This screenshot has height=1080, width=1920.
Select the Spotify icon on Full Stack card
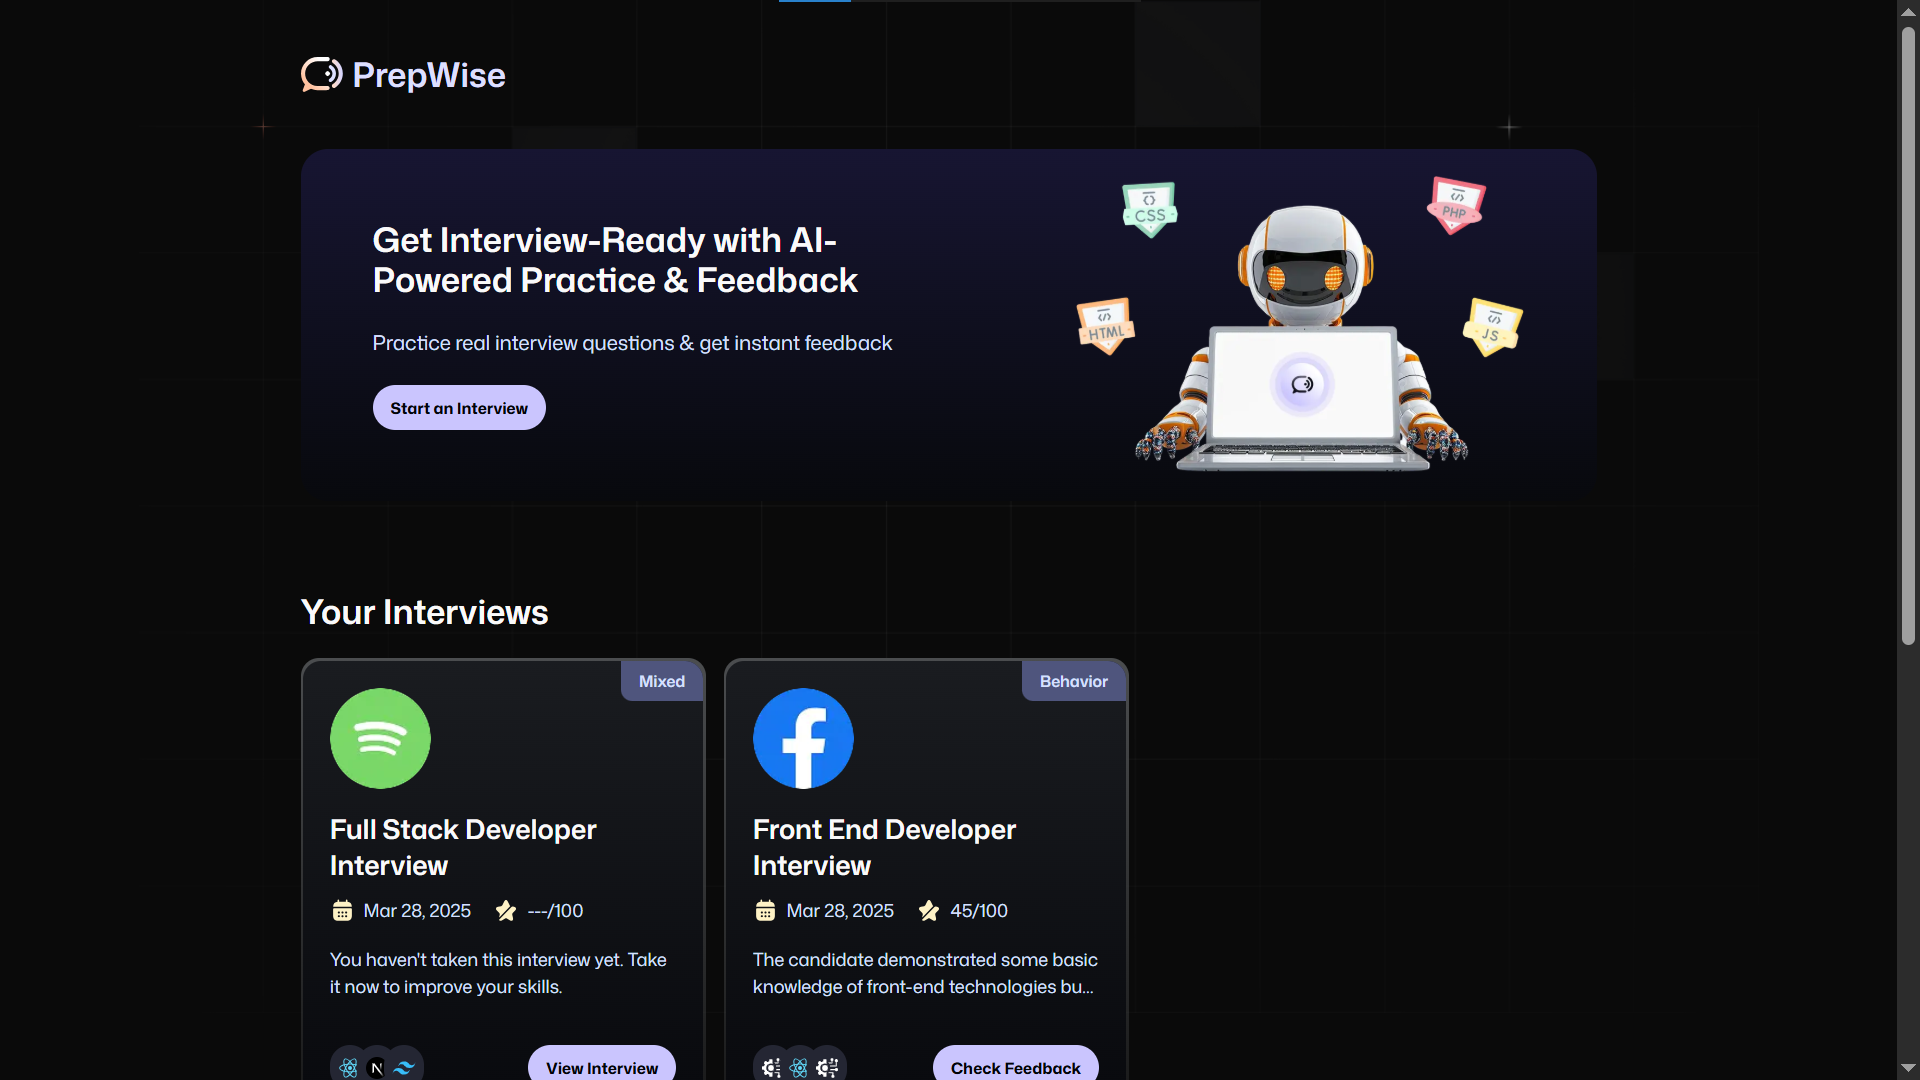pos(379,738)
